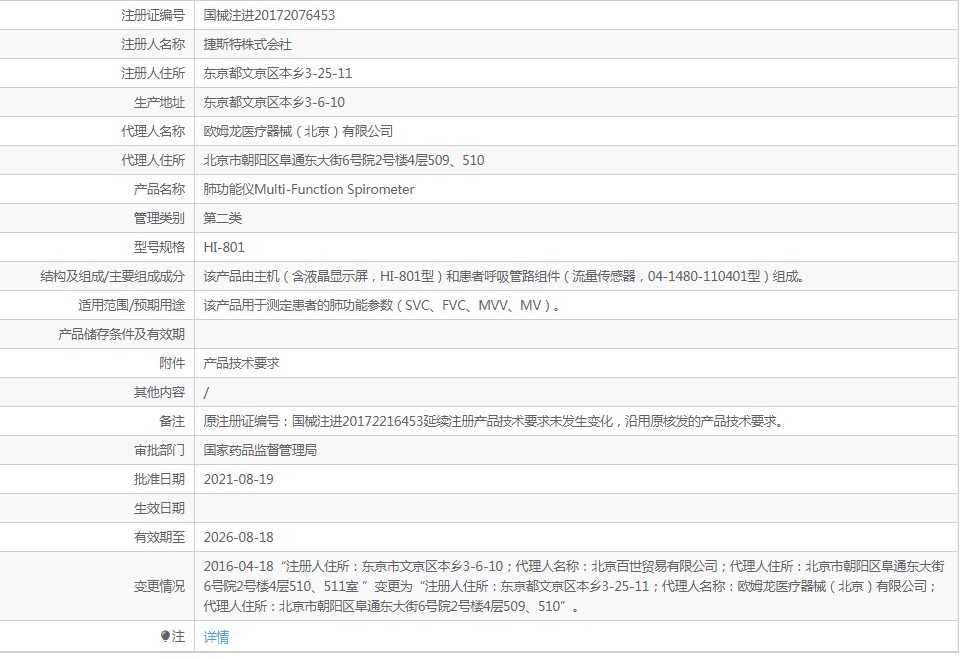The width and height of the screenshot is (960, 659).
Task: Select intended use text 该产品用于测定患者的肺功能参数
Action: (x=382, y=305)
